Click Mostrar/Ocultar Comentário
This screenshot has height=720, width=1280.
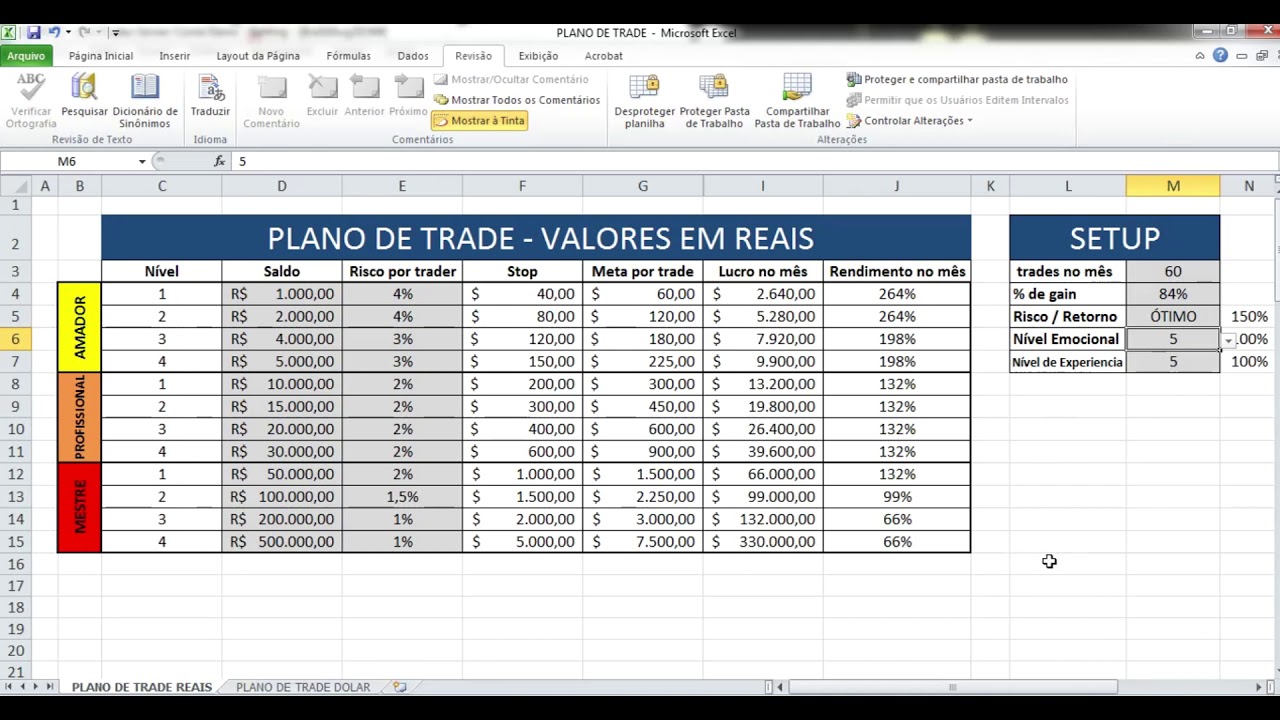pos(511,79)
